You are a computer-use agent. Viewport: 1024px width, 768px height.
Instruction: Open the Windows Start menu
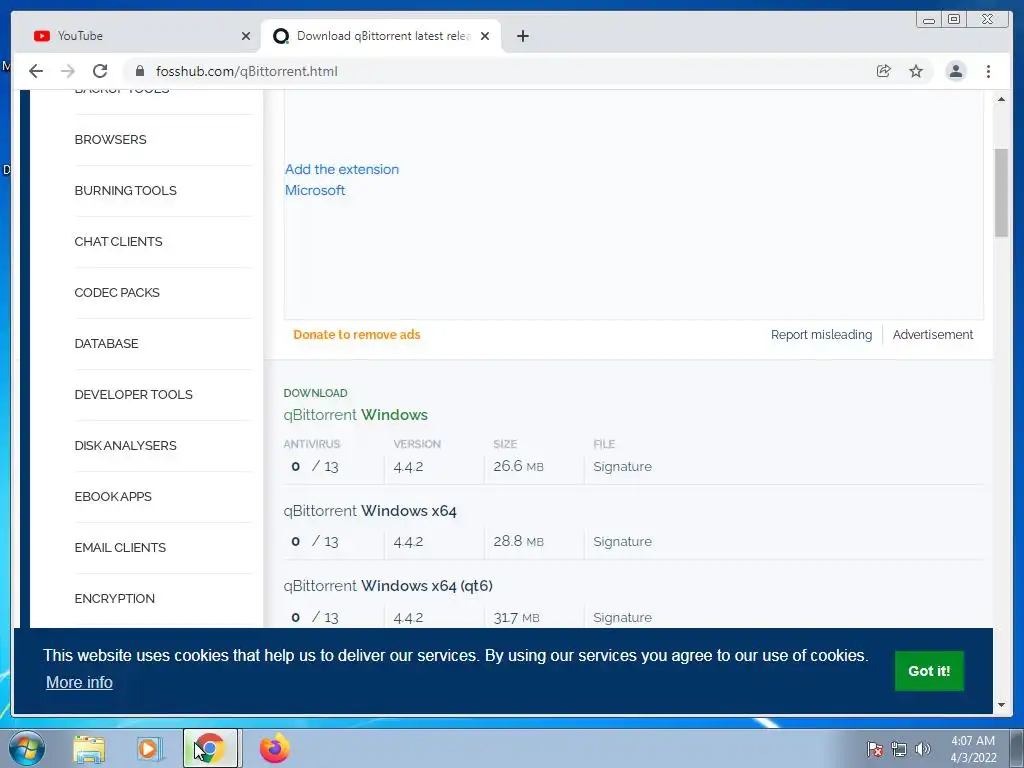tap(27, 748)
